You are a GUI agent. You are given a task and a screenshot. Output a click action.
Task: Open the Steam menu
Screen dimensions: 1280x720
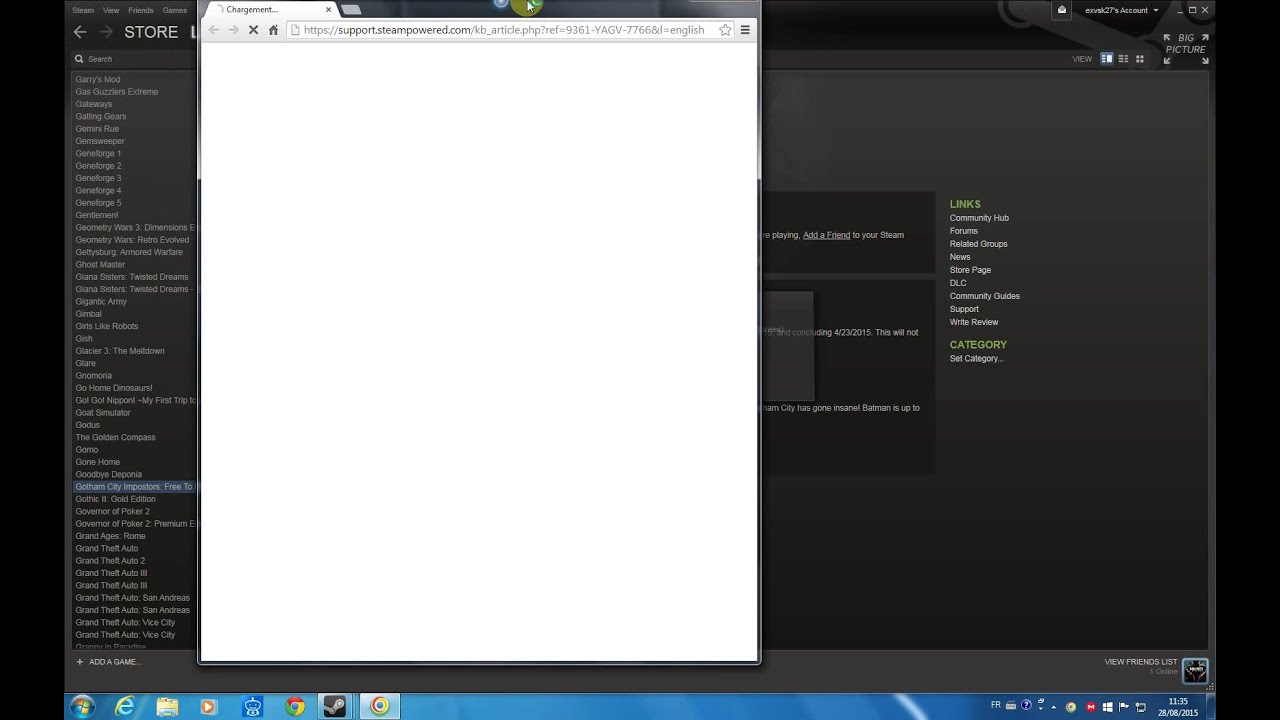point(83,10)
